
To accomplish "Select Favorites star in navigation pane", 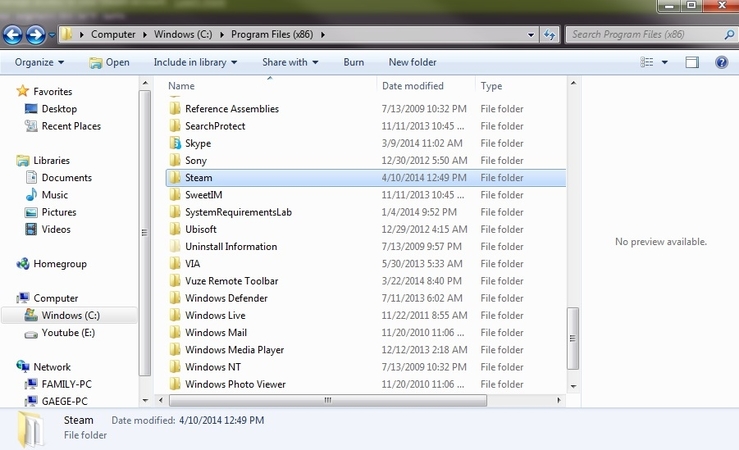I will tap(22, 91).
